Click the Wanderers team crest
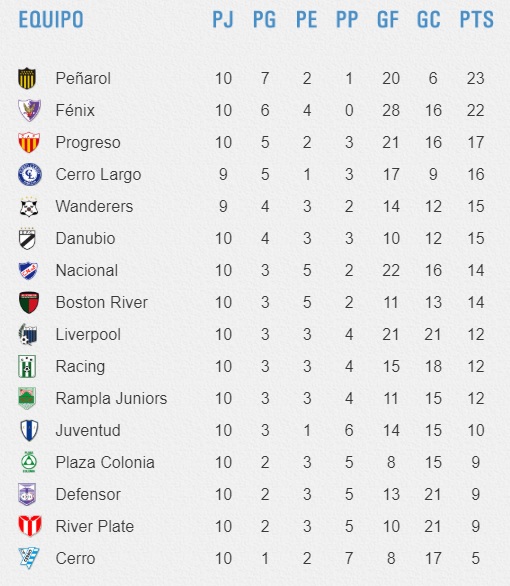This screenshot has height=586, width=510. tap(29, 207)
